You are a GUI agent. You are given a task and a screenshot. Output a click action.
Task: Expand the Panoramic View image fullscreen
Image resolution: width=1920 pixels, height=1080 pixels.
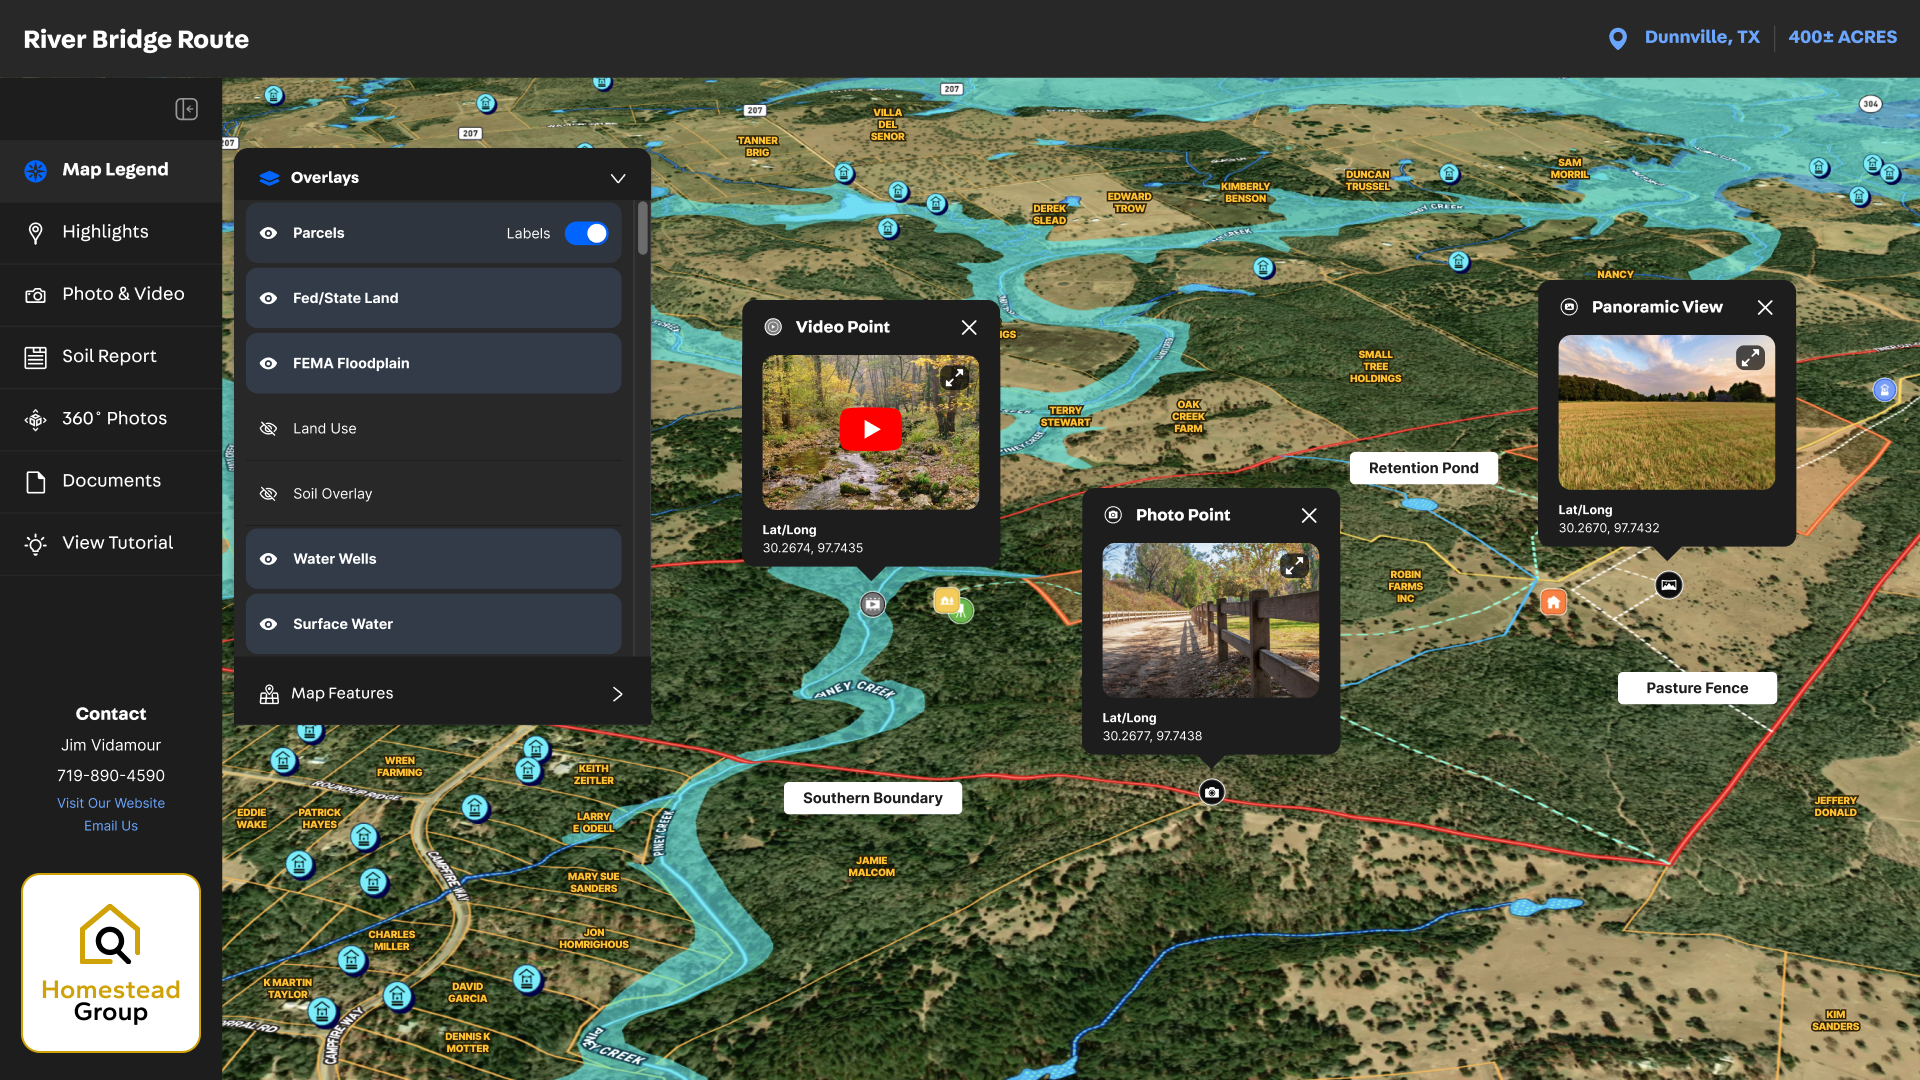pos(1750,358)
